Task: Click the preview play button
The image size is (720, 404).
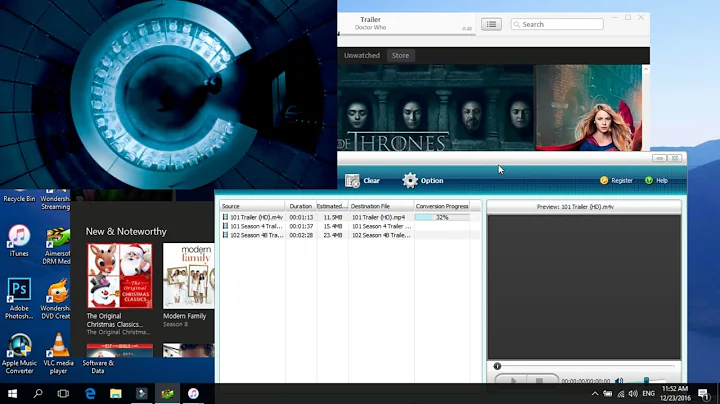Action: [512, 380]
